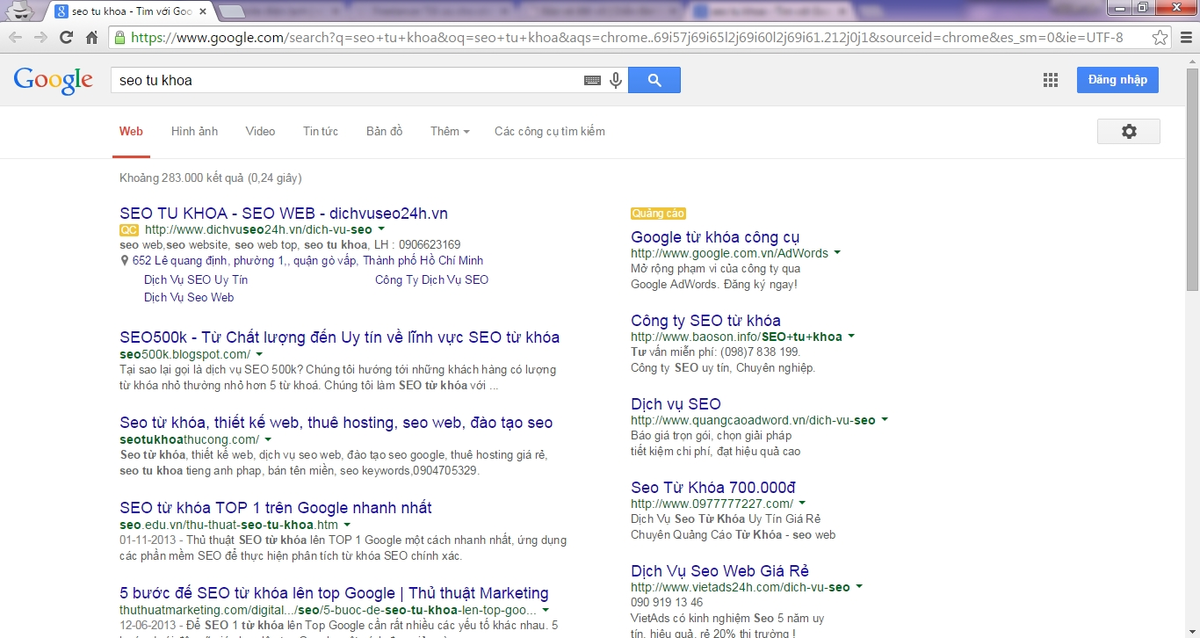Image resolution: width=1200 pixels, height=638 pixels.
Task: Click the browser address bar URL
Action: click(627, 37)
